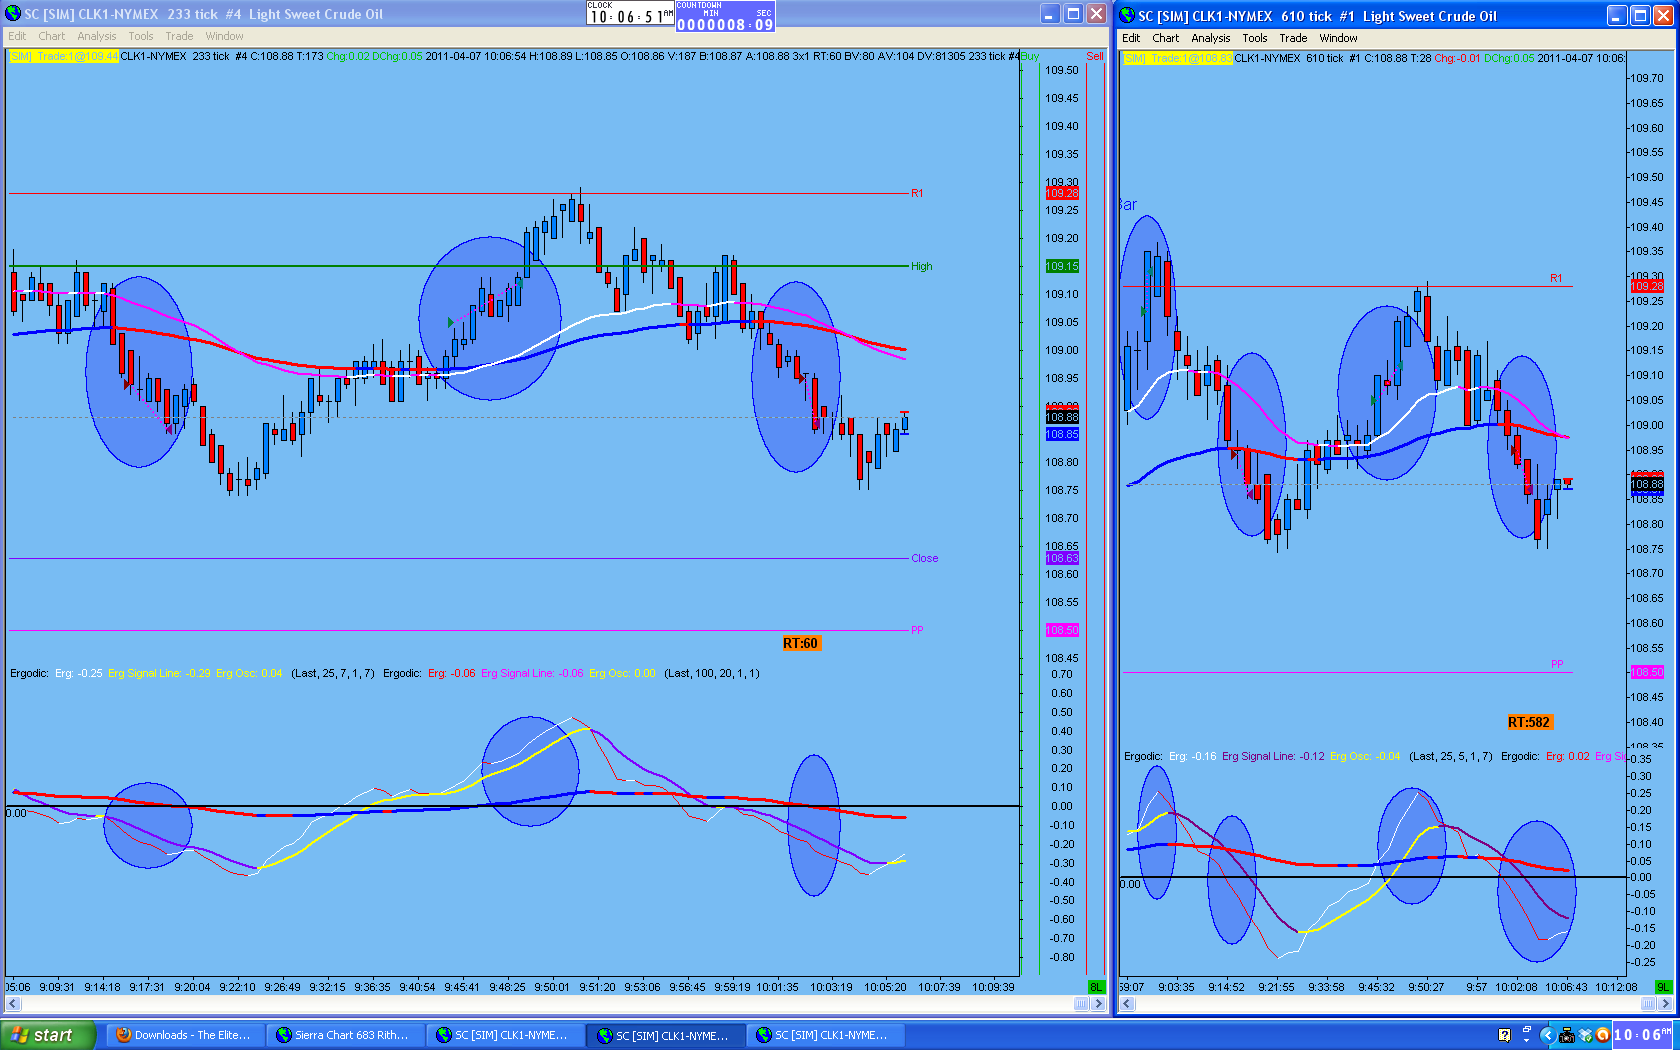Open Trade menu in 610 tick chart
The image size is (1680, 1050).
click(x=1294, y=38)
